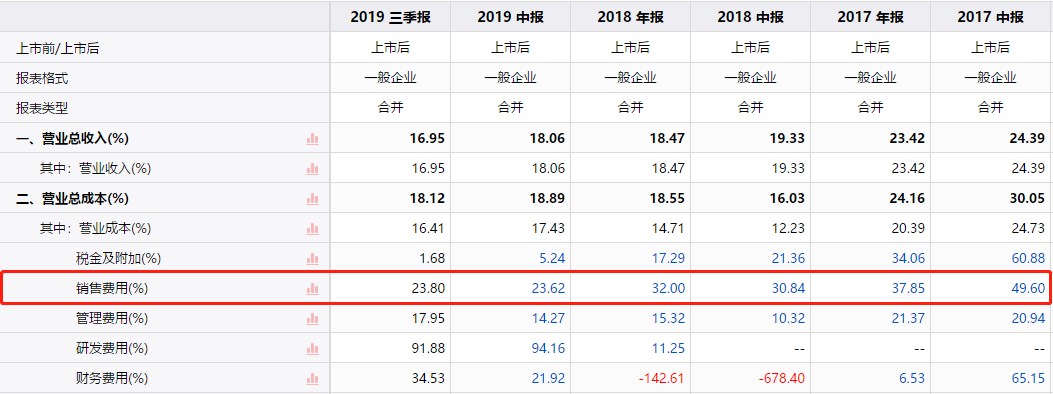This screenshot has height=394, width=1053.
Task: Open linked value 11.25 in 研发费用 row
Action: point(668,348)
